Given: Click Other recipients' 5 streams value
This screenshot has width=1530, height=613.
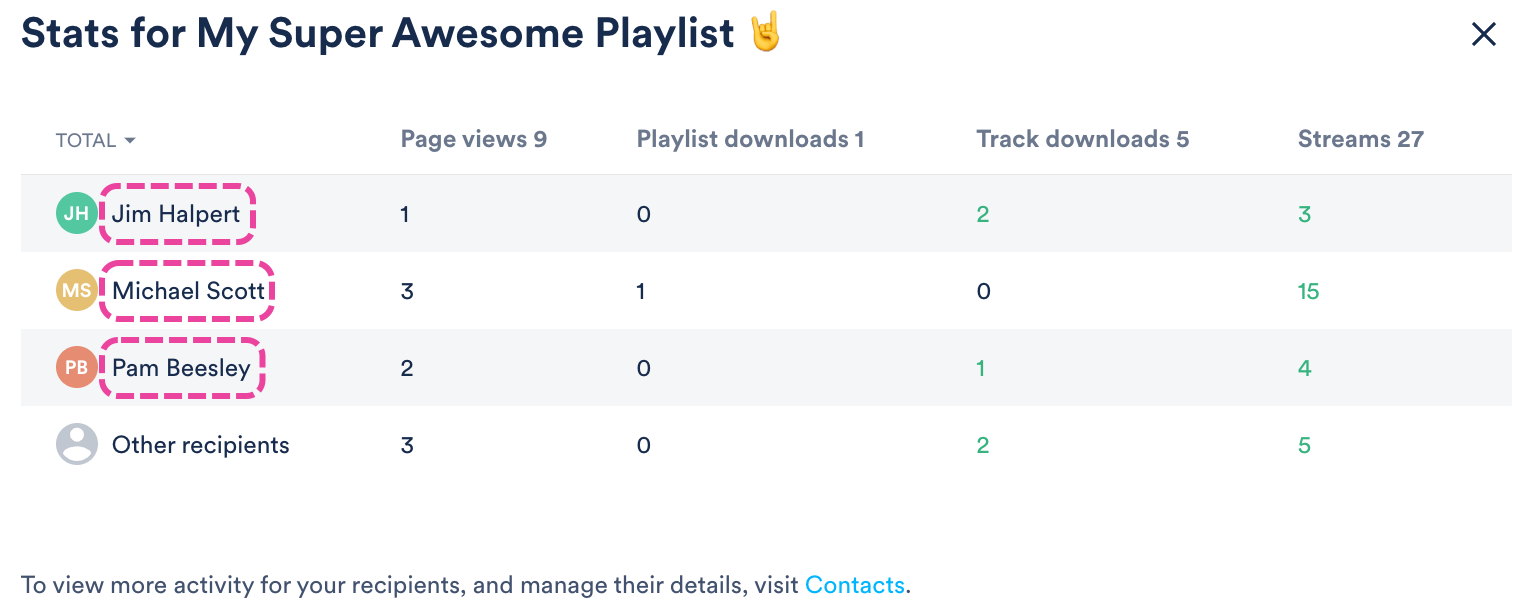Looking at the screenshot, I should click(1304, 445).
